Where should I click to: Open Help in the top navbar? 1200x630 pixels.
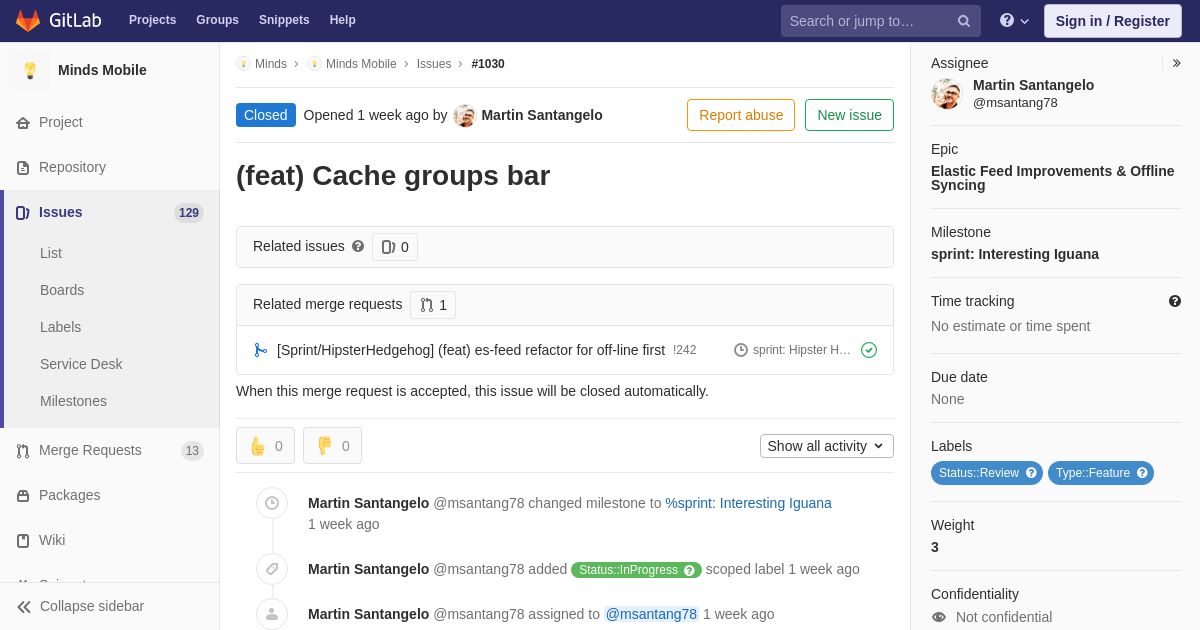tap(343, 20)
